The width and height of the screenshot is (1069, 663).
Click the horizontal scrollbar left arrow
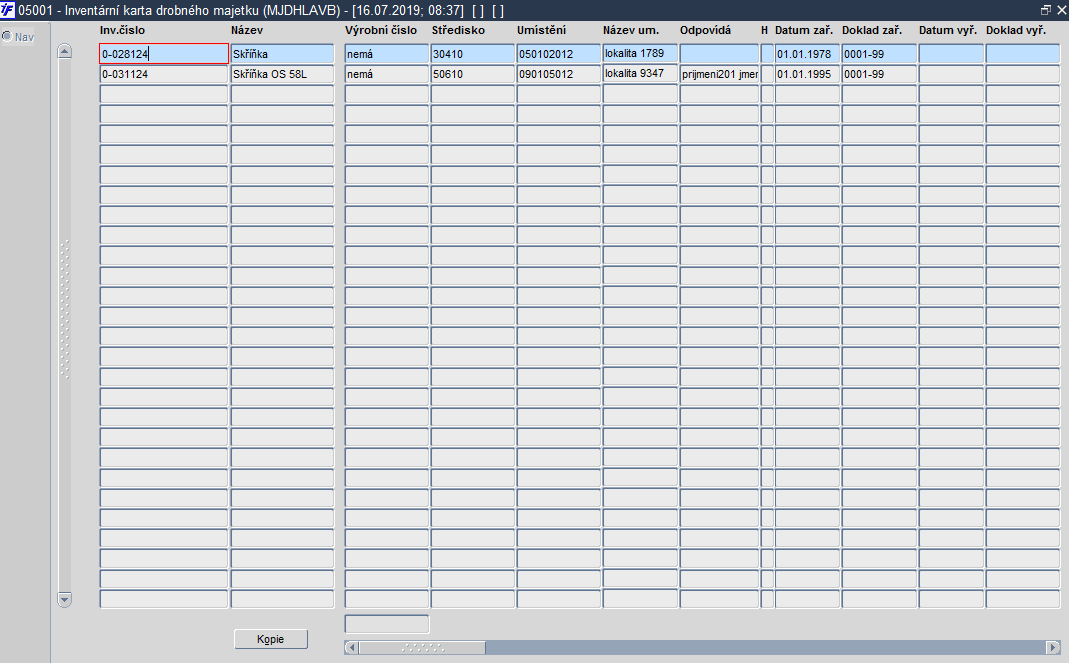(352, 647)
